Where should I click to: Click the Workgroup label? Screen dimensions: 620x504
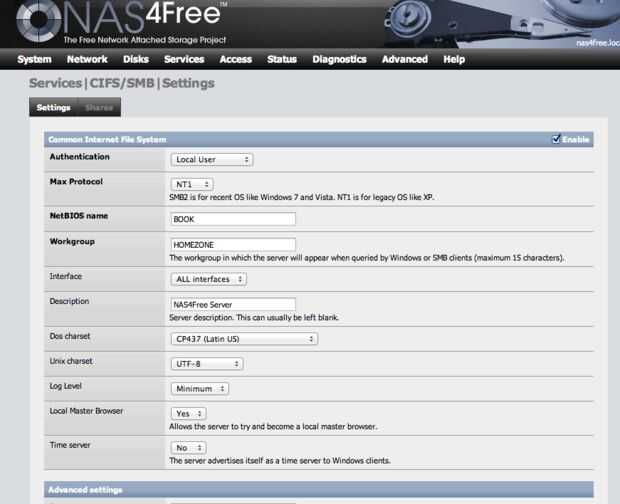pyautogui.click(x=72, y=242)
